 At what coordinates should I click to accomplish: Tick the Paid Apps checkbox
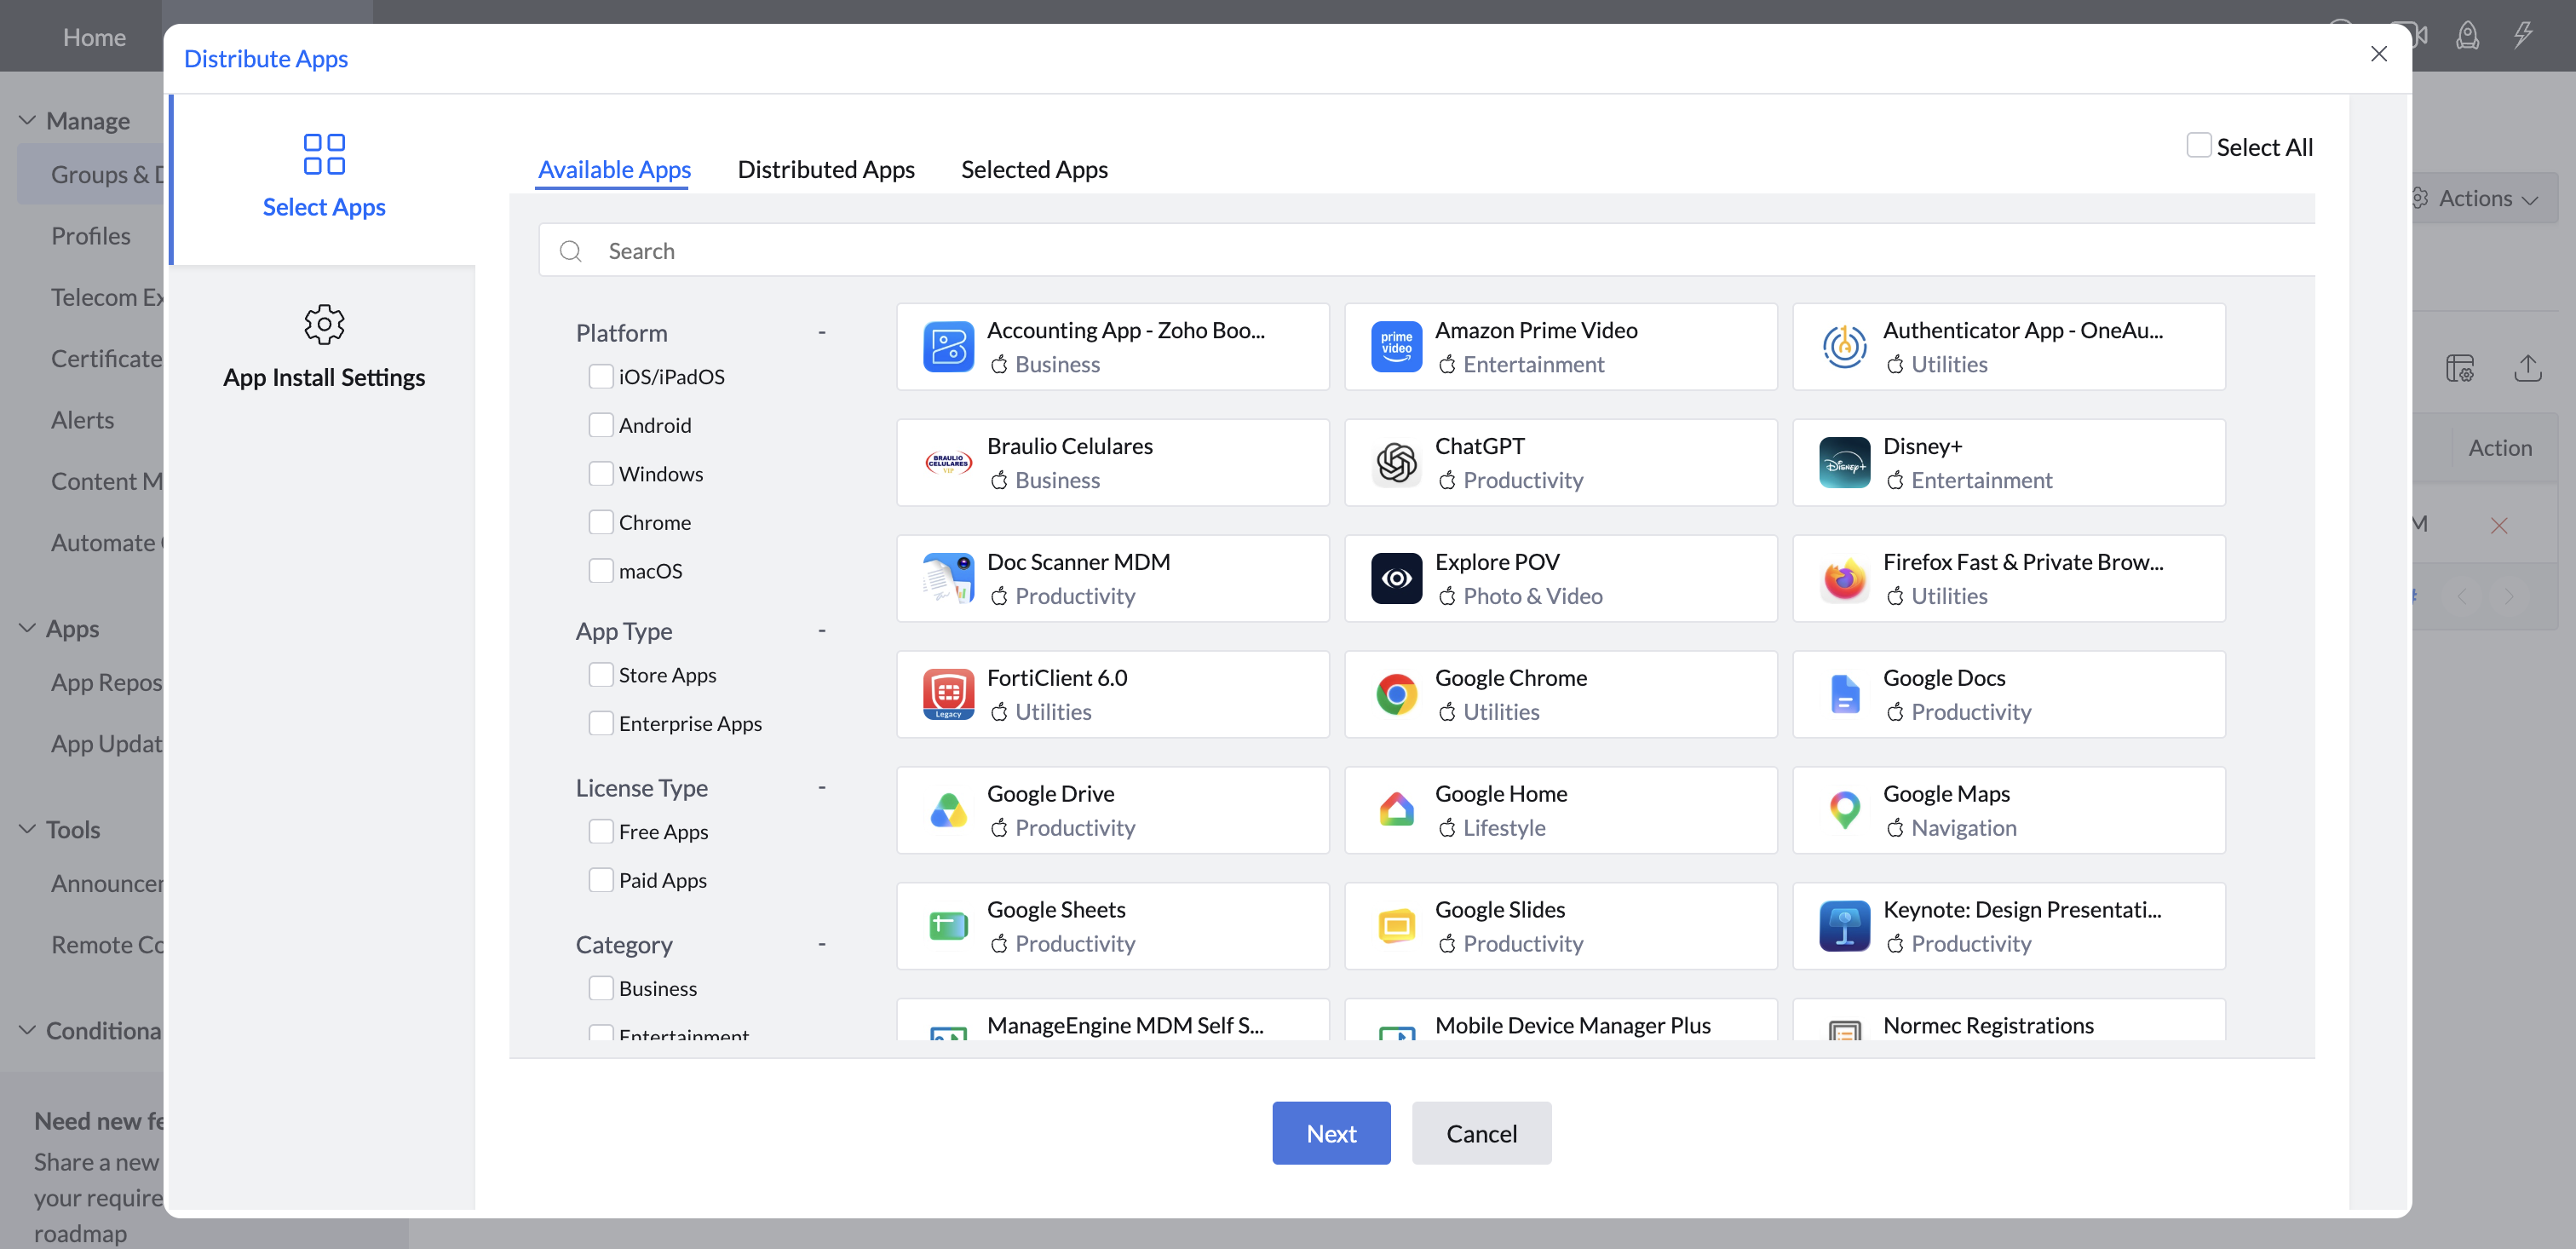(601, 880)
